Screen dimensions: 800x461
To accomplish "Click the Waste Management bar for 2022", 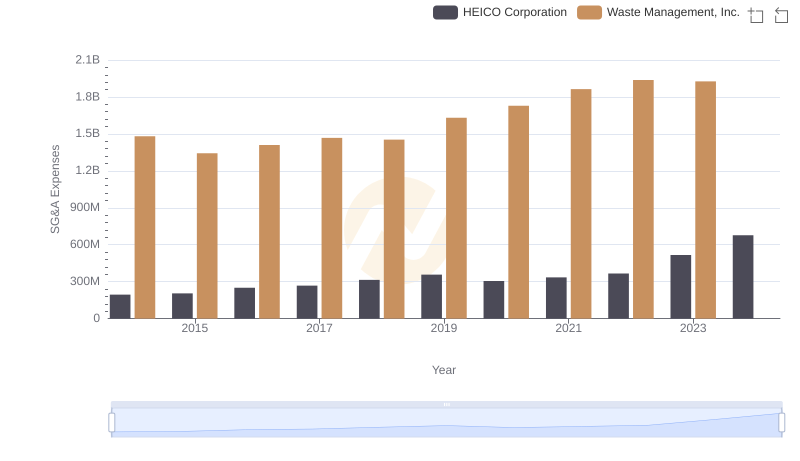I will click(643, 199).
